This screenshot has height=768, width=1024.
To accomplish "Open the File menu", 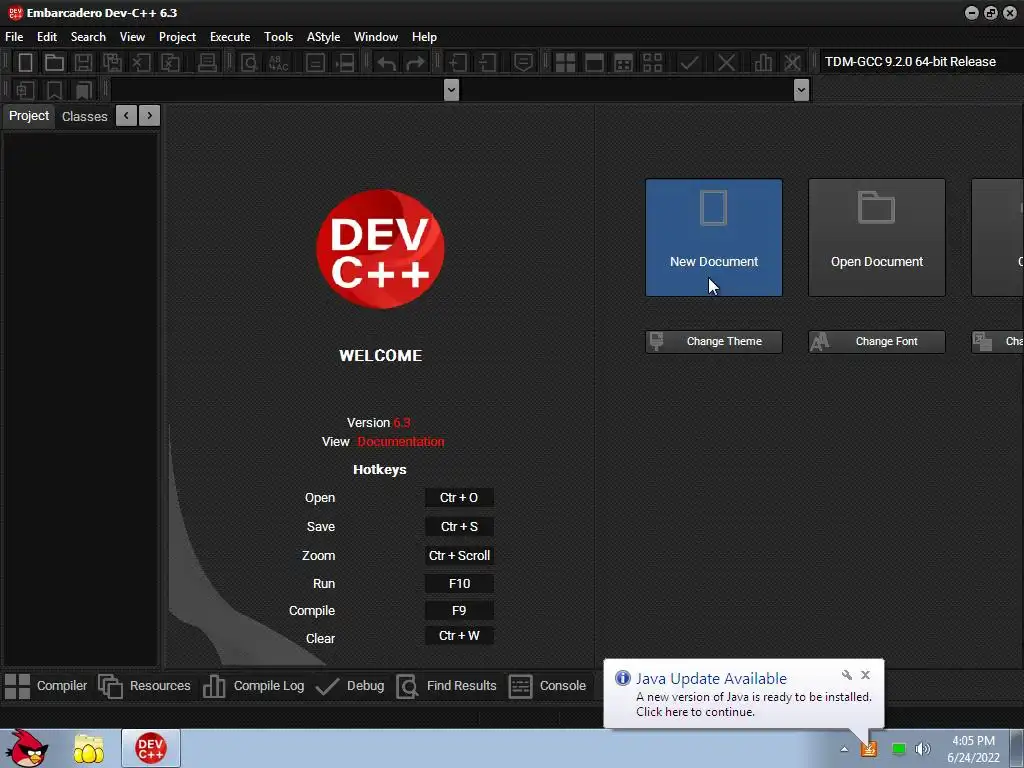I will tap(14, 37).
